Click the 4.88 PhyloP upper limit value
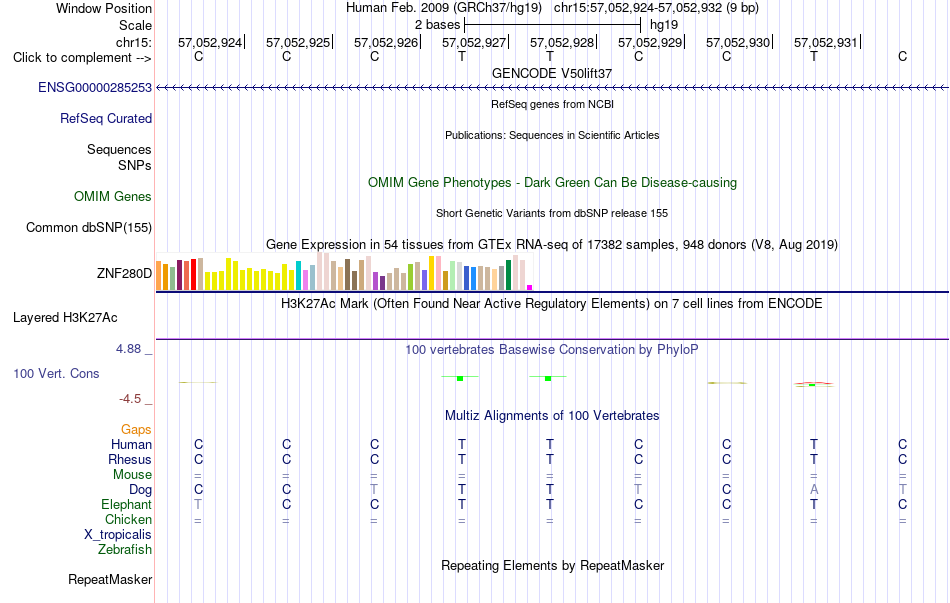This screenshot has width=950, height=603. click(x=128, y=349)
